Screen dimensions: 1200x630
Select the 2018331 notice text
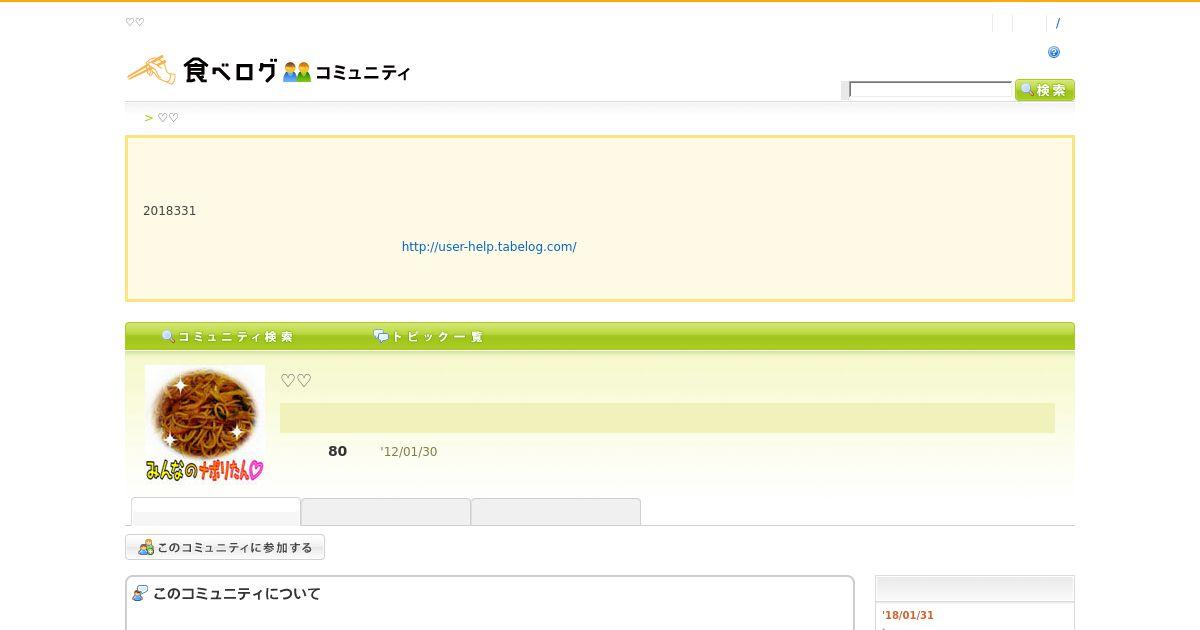(x=170, y=211)
